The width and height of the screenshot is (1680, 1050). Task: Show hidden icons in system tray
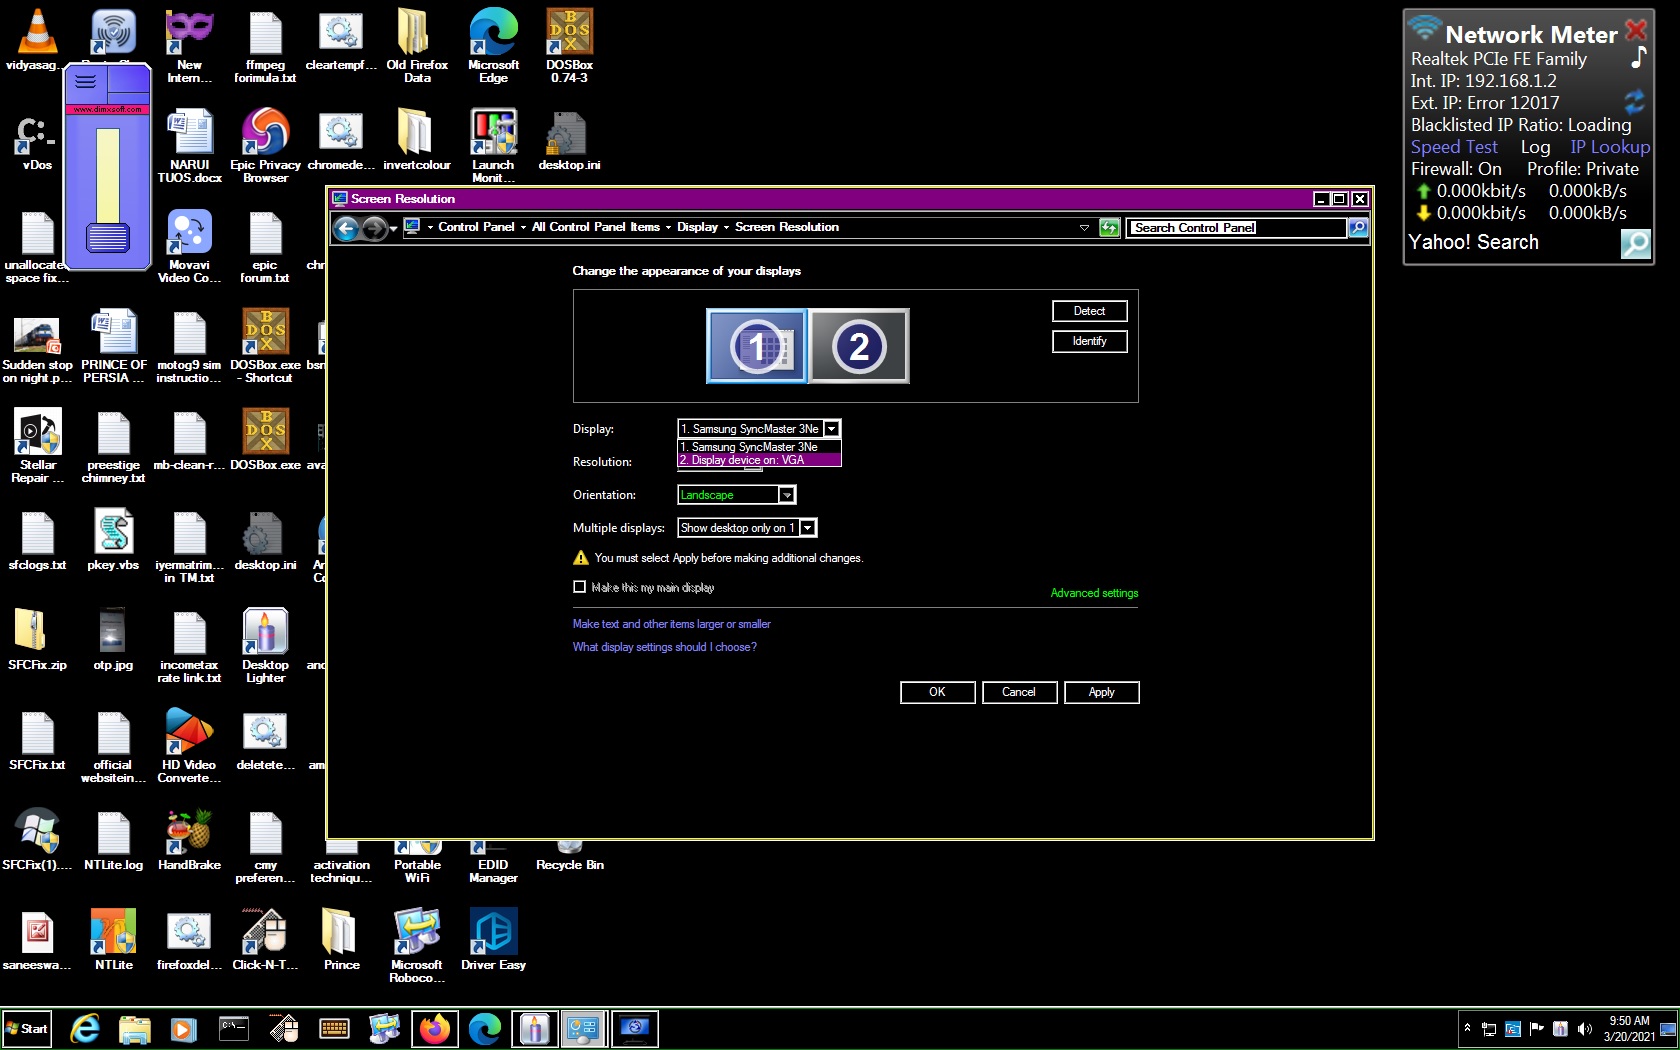pos(1467,1028)
